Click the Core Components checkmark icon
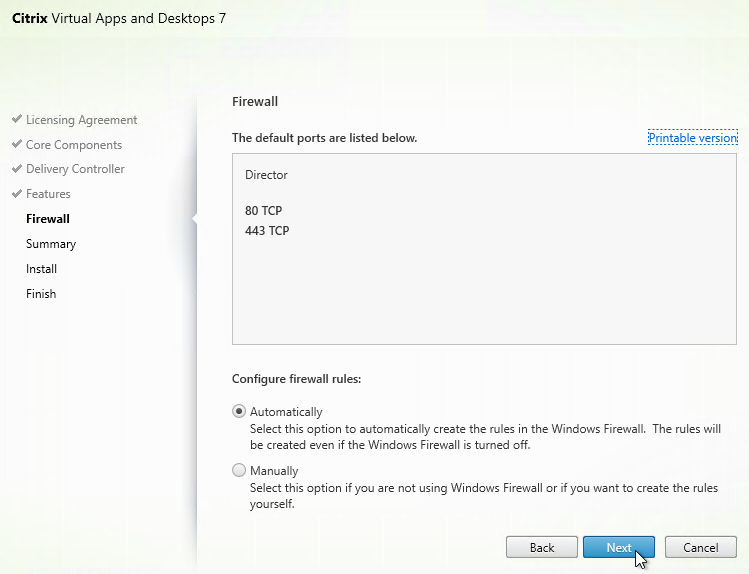 tap(17, 143)
